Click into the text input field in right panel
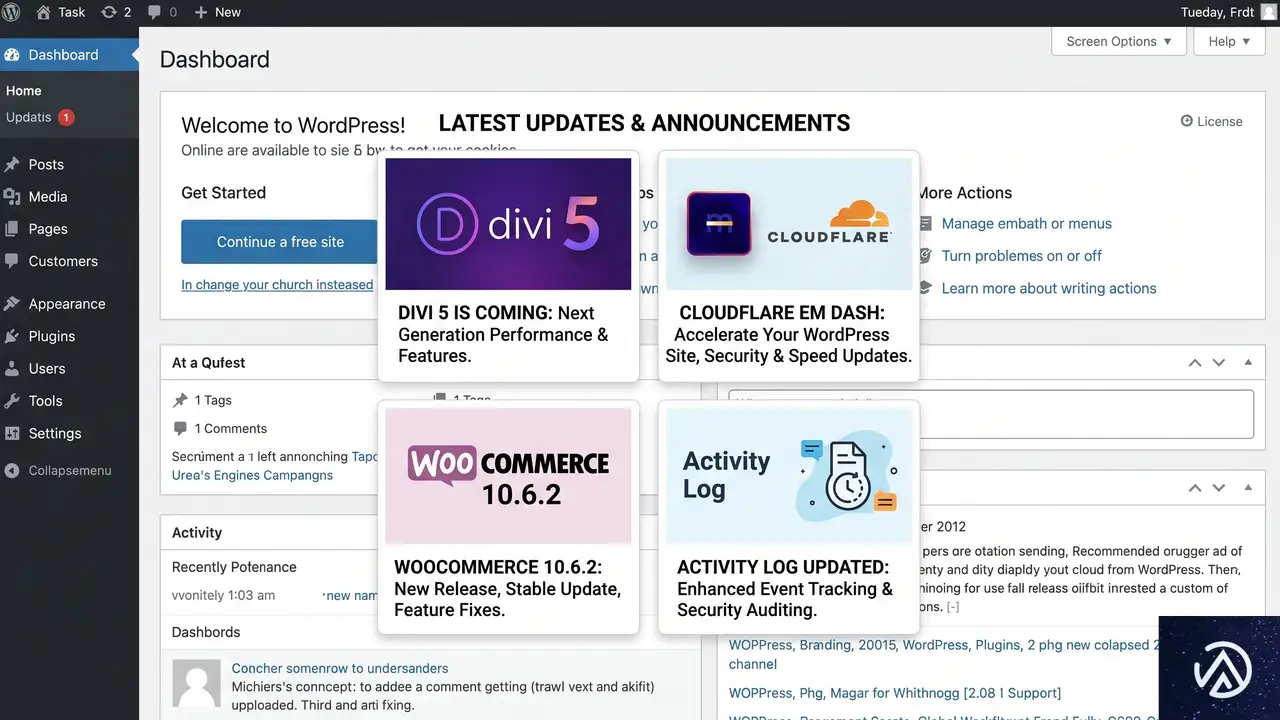This screenshot has height=720, width=1280. tap(991, 414)
